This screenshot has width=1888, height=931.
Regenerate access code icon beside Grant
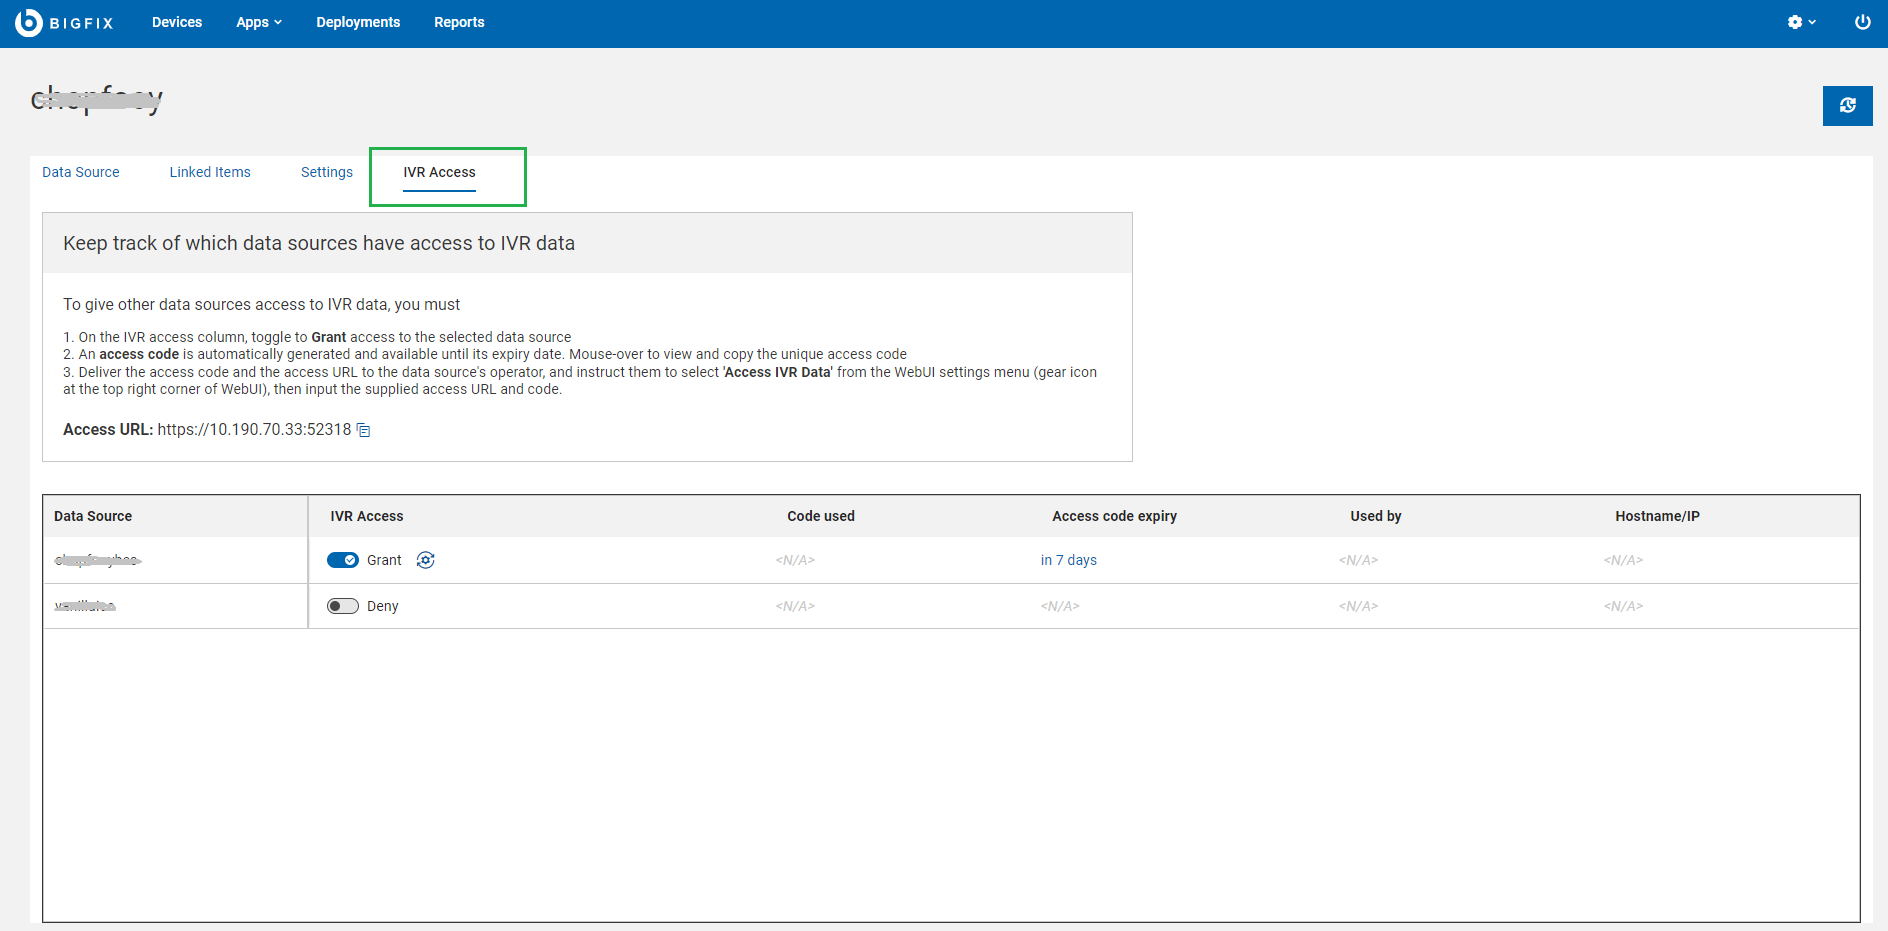point(426,560)
